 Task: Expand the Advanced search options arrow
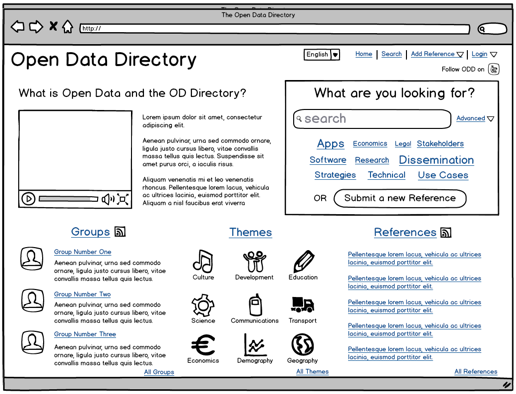tap(490, 119)
